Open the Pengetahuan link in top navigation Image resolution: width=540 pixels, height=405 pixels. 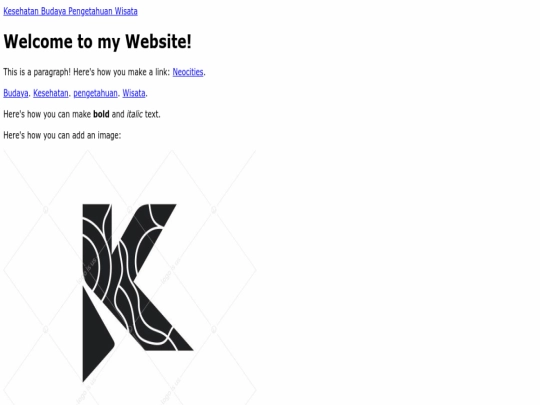(x=90, y=11)
